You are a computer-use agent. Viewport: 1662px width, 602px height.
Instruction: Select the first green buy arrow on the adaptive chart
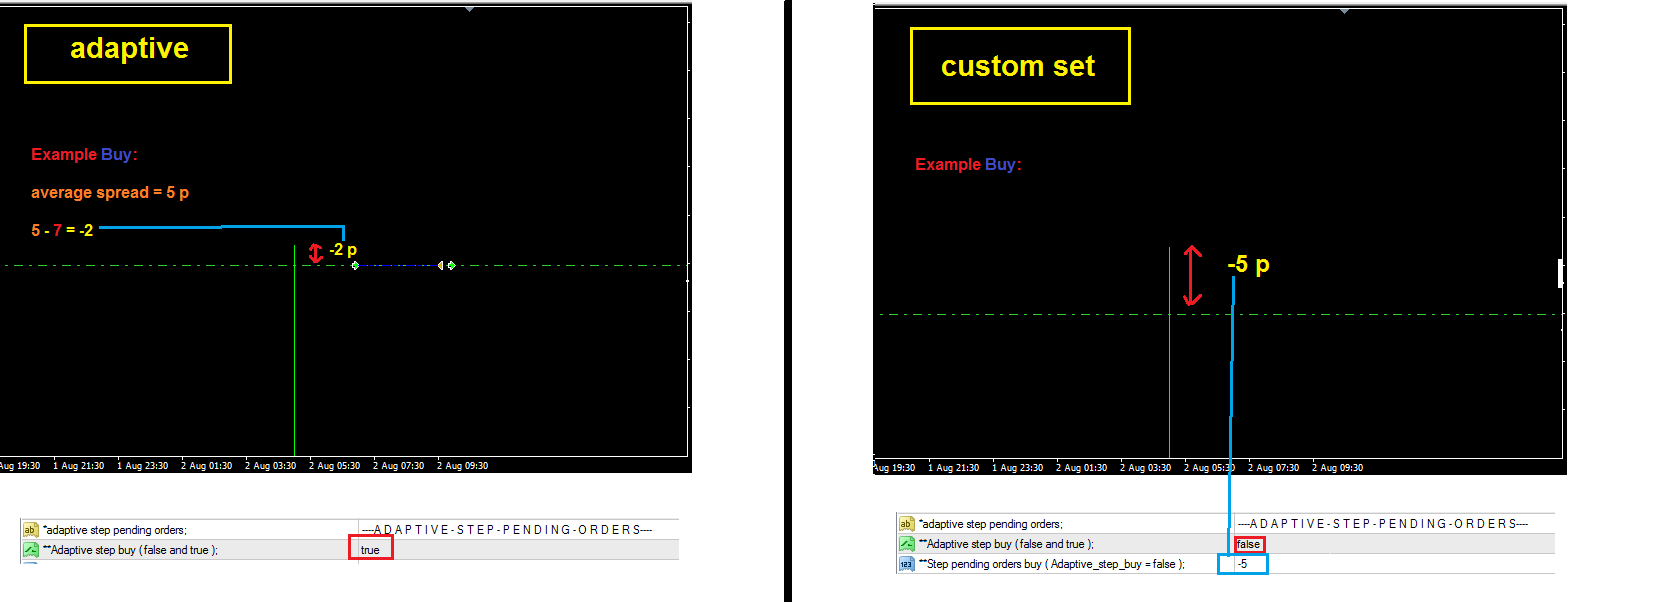click(355, 265)
